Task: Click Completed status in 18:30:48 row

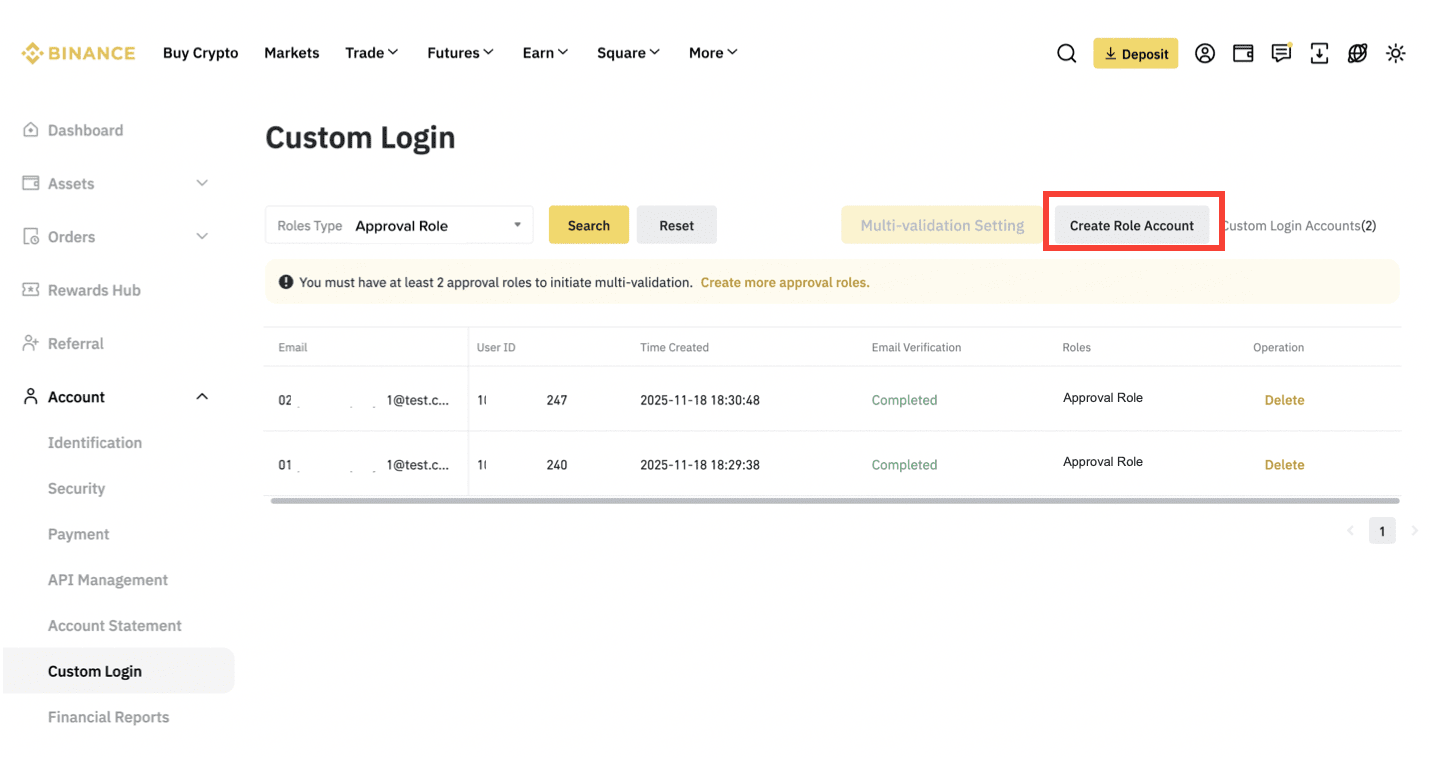Action: [904, 400]
